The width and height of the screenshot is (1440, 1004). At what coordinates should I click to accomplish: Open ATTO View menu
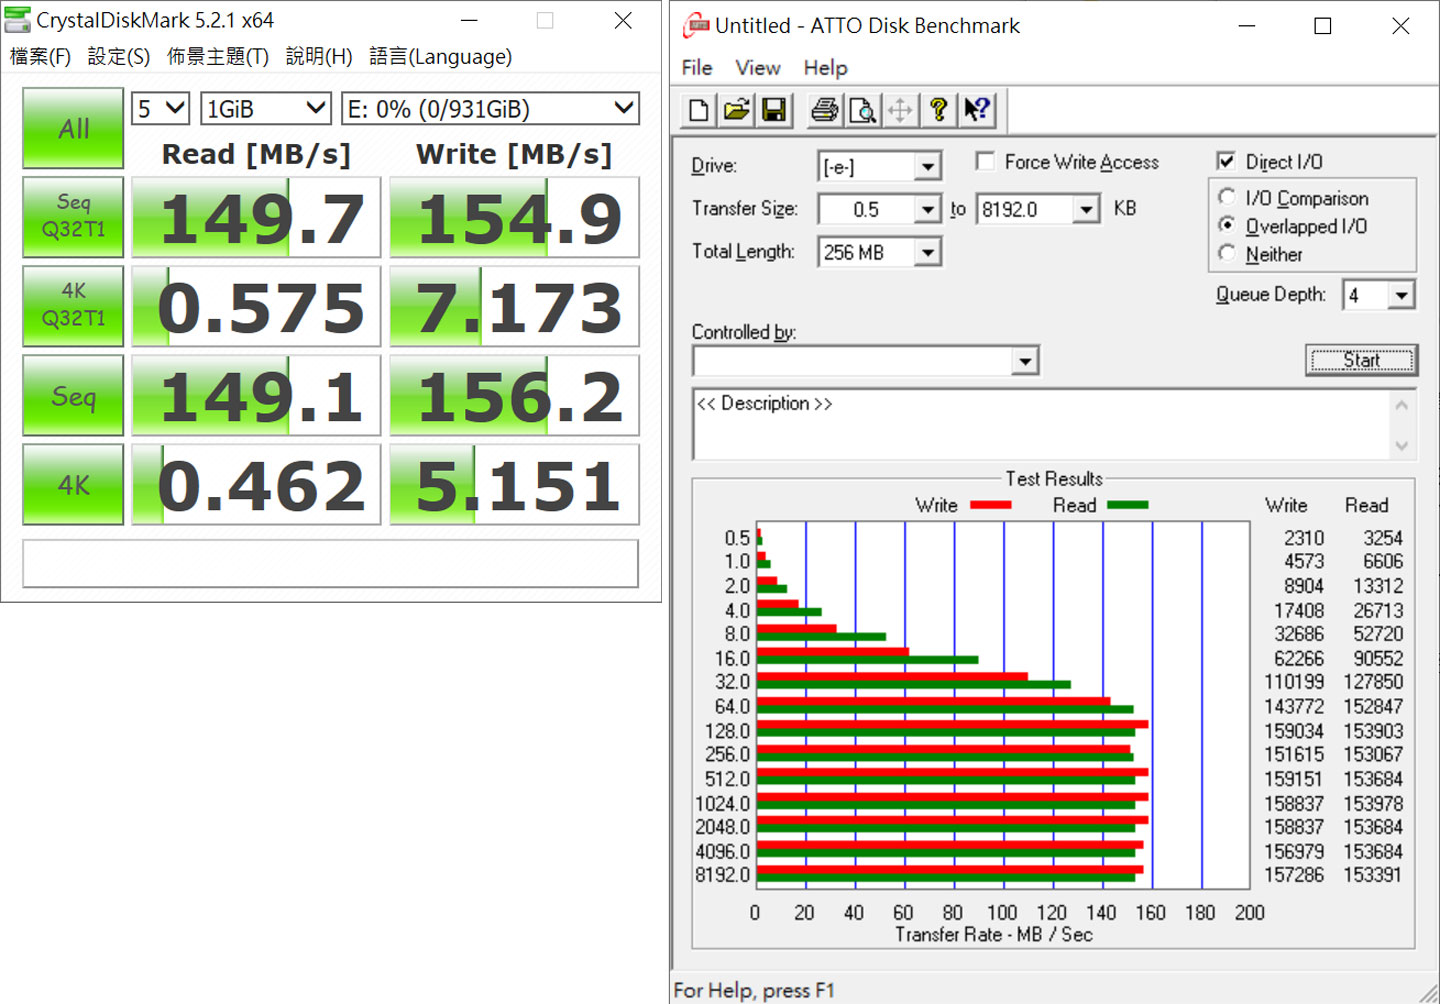click(x=758, y=68)
